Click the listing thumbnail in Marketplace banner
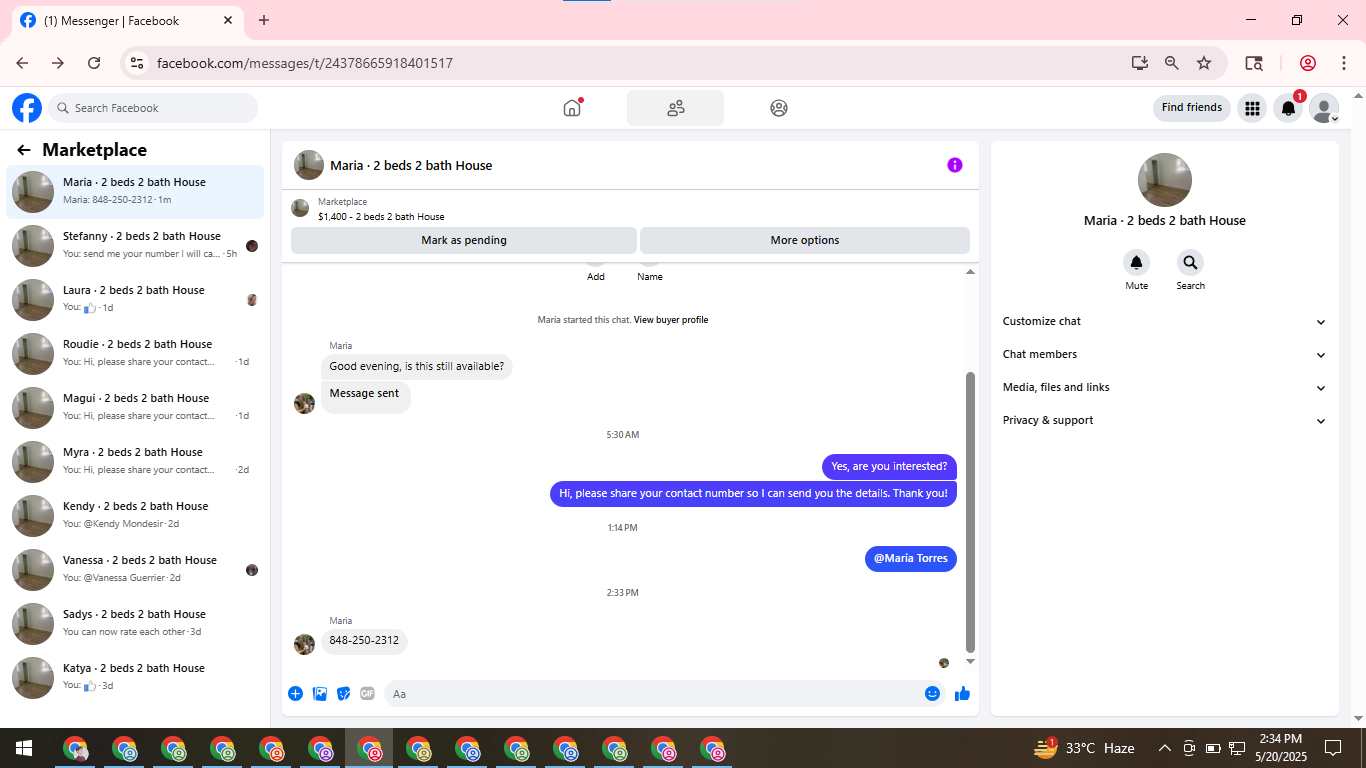The height and width of the screenshot is (768, 1366). tap(300, 208)
